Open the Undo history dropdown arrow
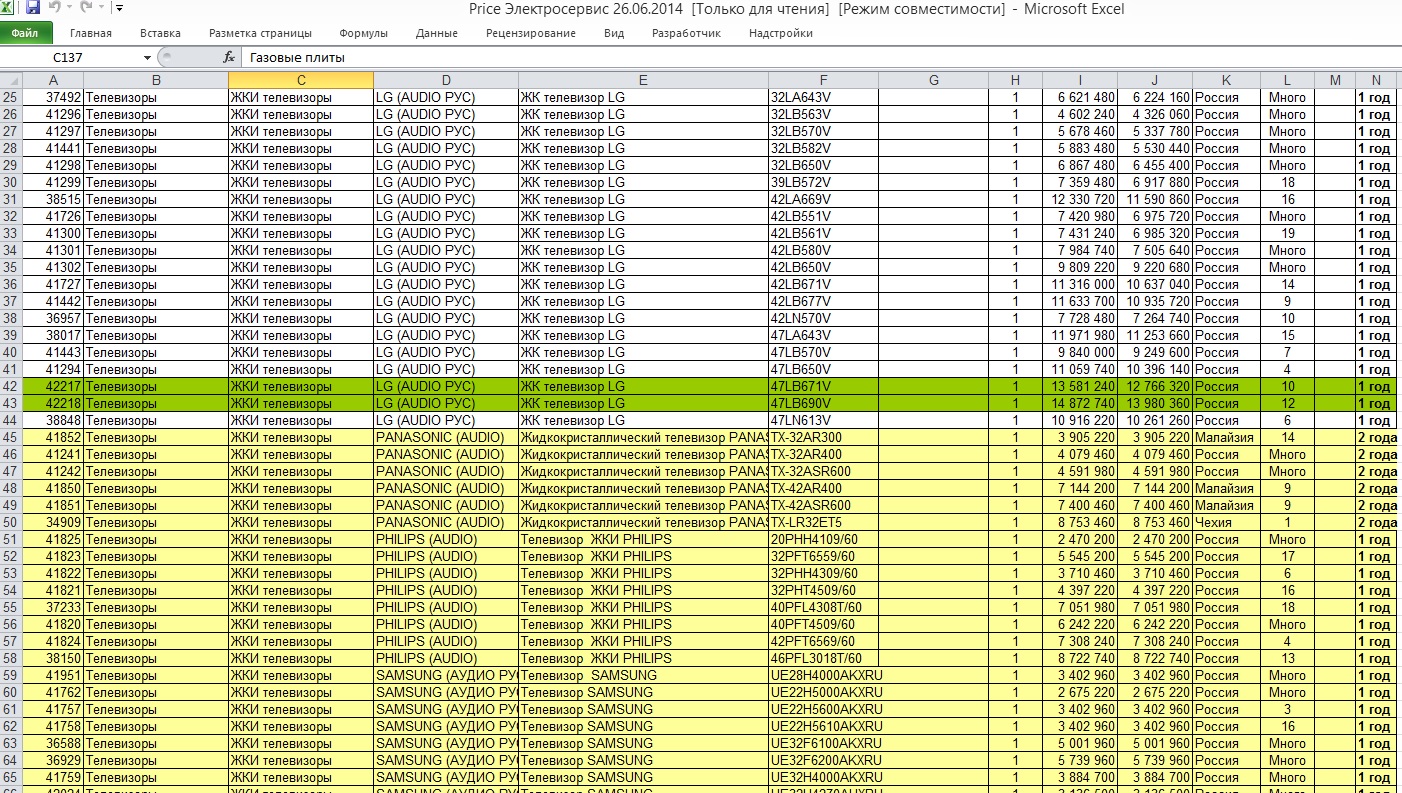Viewport: 1402px width, 793px height. pyautogui.click(x=70, y=9)
